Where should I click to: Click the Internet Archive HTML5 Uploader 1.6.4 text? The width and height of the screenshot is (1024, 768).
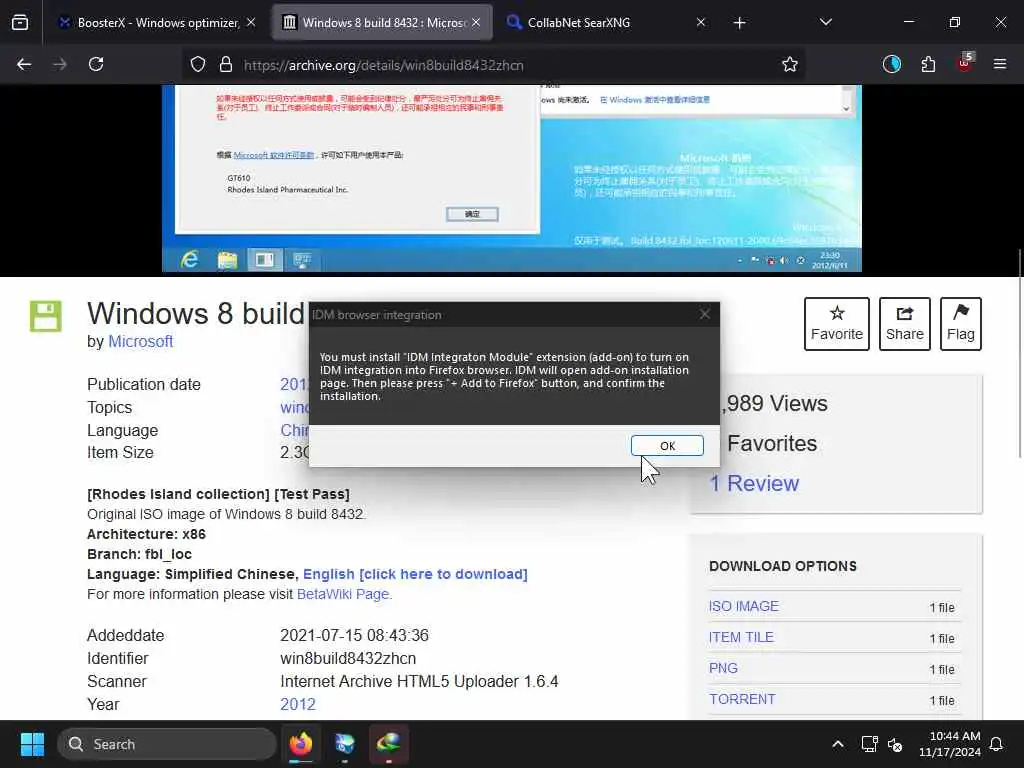pos(419,681)
